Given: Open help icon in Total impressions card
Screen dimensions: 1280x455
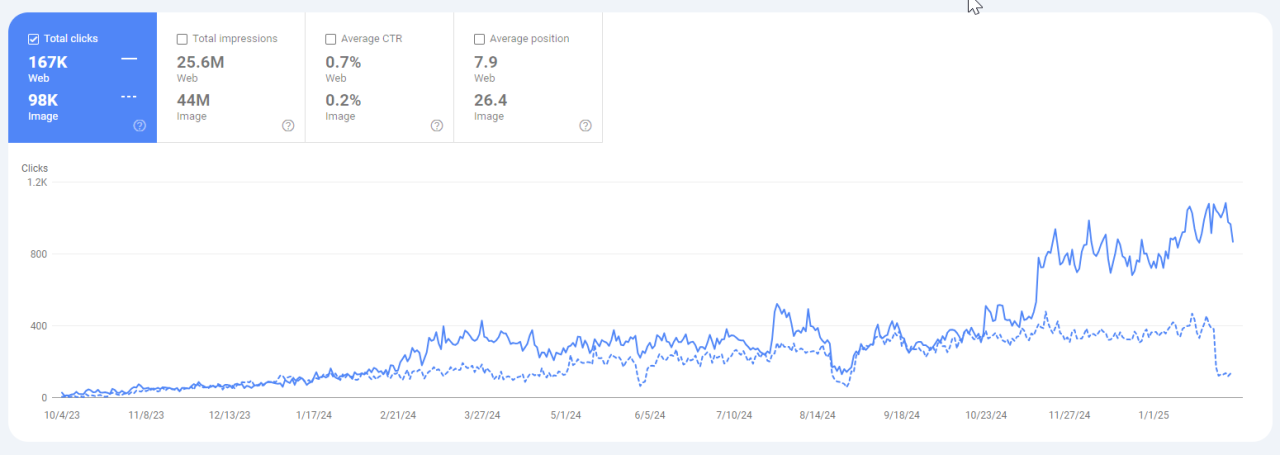Looking at the screenshot, I should [x=288, y=126].
